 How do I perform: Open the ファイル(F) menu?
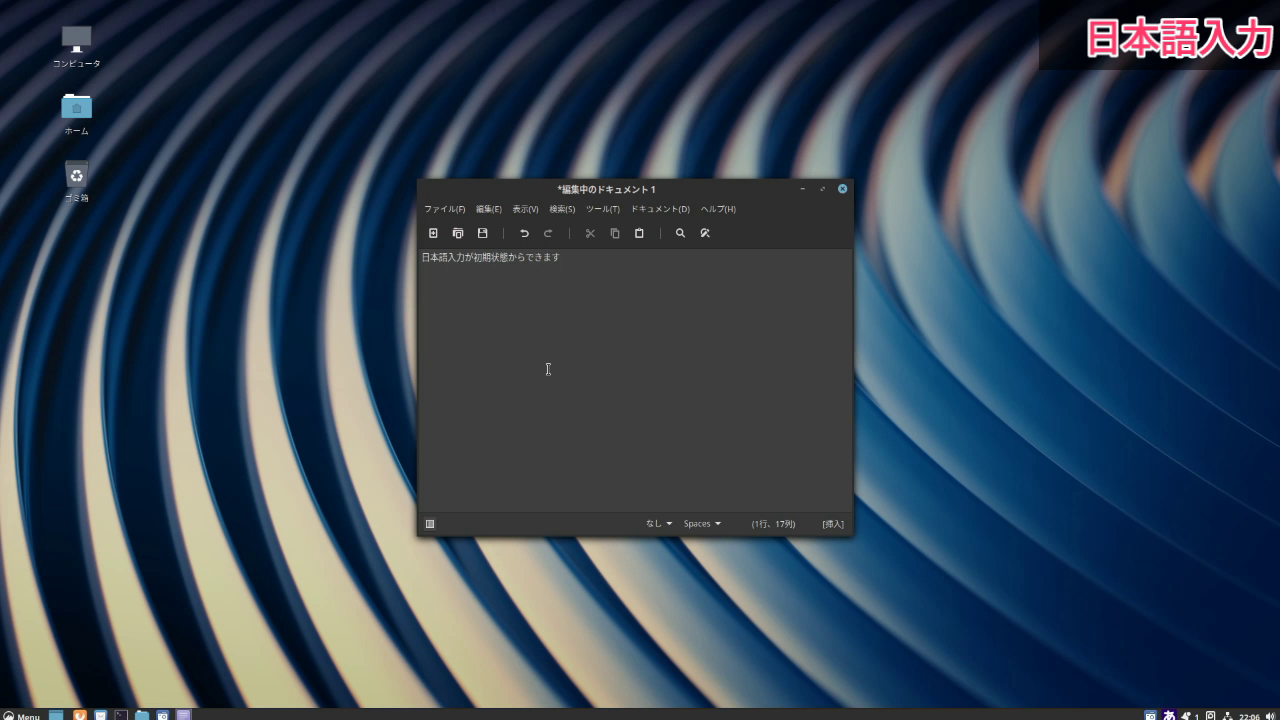445,209
